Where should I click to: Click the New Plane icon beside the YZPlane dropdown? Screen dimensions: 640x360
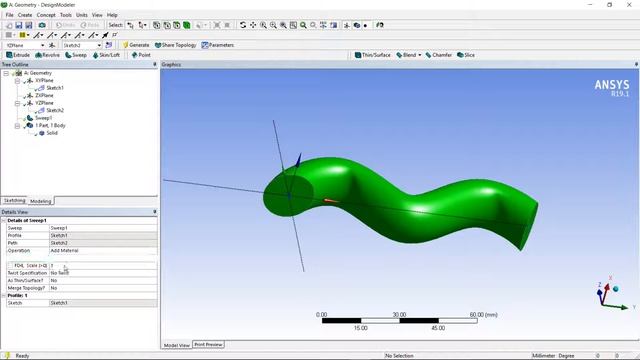point(52,45)
